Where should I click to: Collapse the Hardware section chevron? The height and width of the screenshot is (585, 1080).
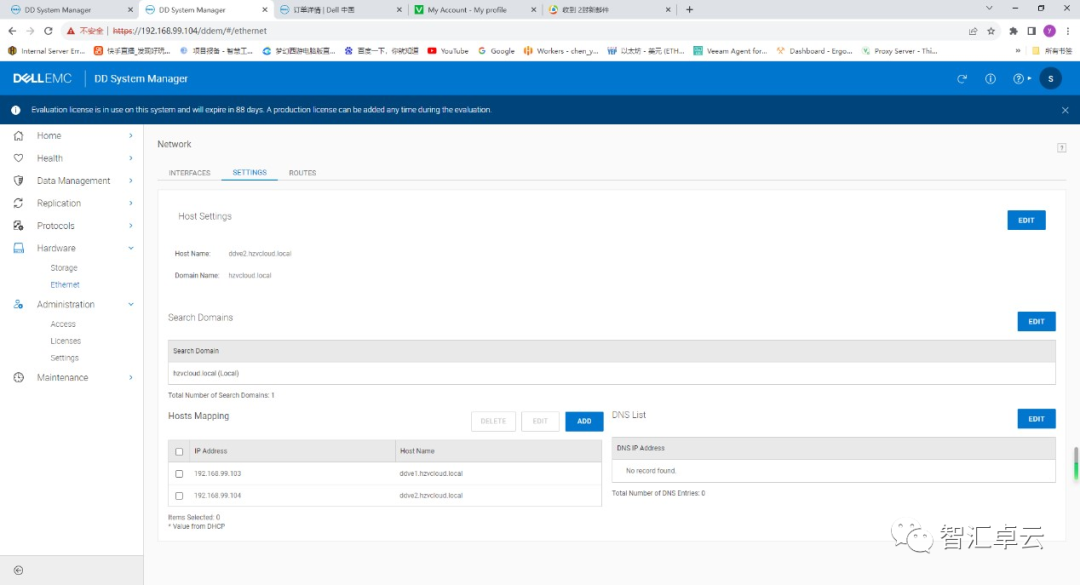point(131,248)
